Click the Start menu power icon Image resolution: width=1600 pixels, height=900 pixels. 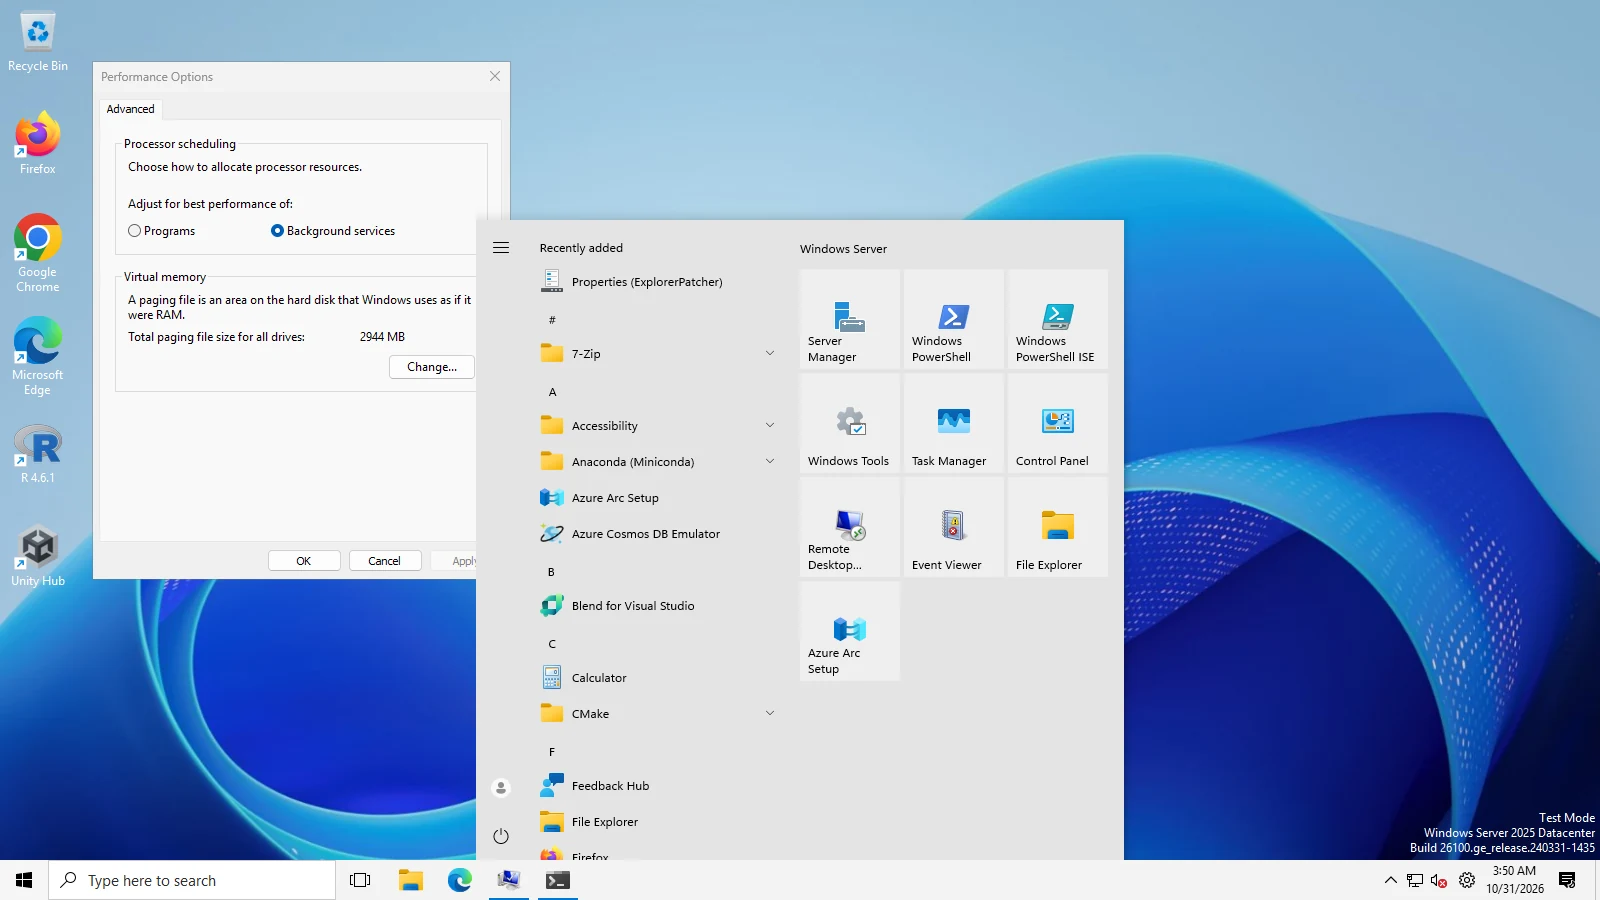(x=501, y=836)
